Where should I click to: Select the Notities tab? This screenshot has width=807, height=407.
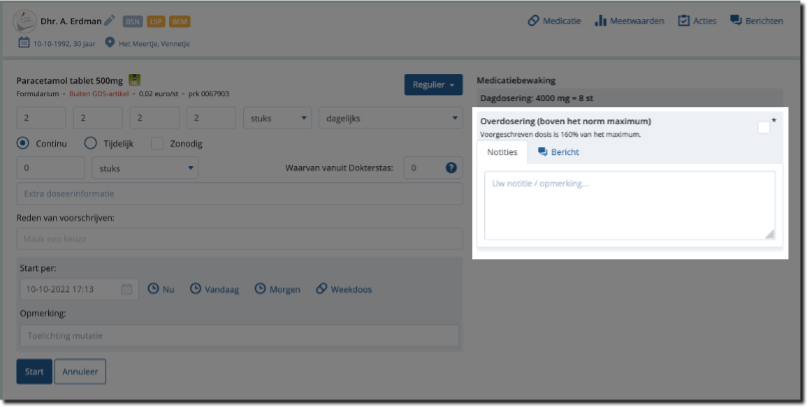point(502,152)
